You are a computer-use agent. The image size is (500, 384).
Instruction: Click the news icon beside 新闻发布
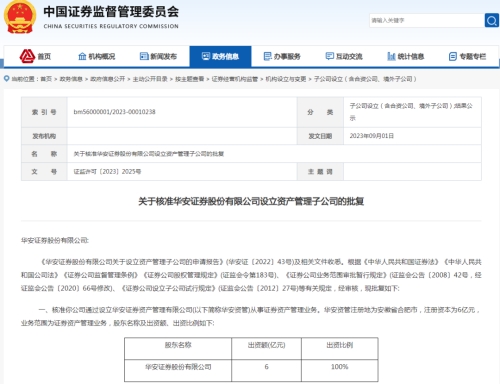tap(144, 56)
